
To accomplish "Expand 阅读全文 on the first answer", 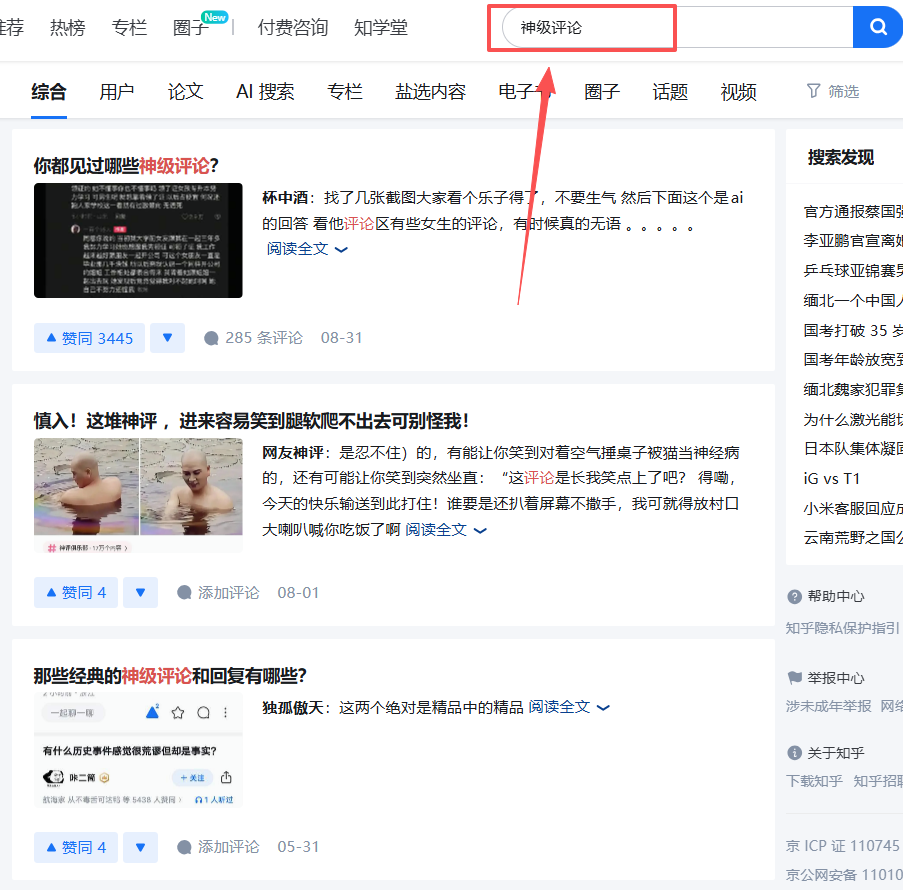I will pyautogui.click(x=295, y=248).
